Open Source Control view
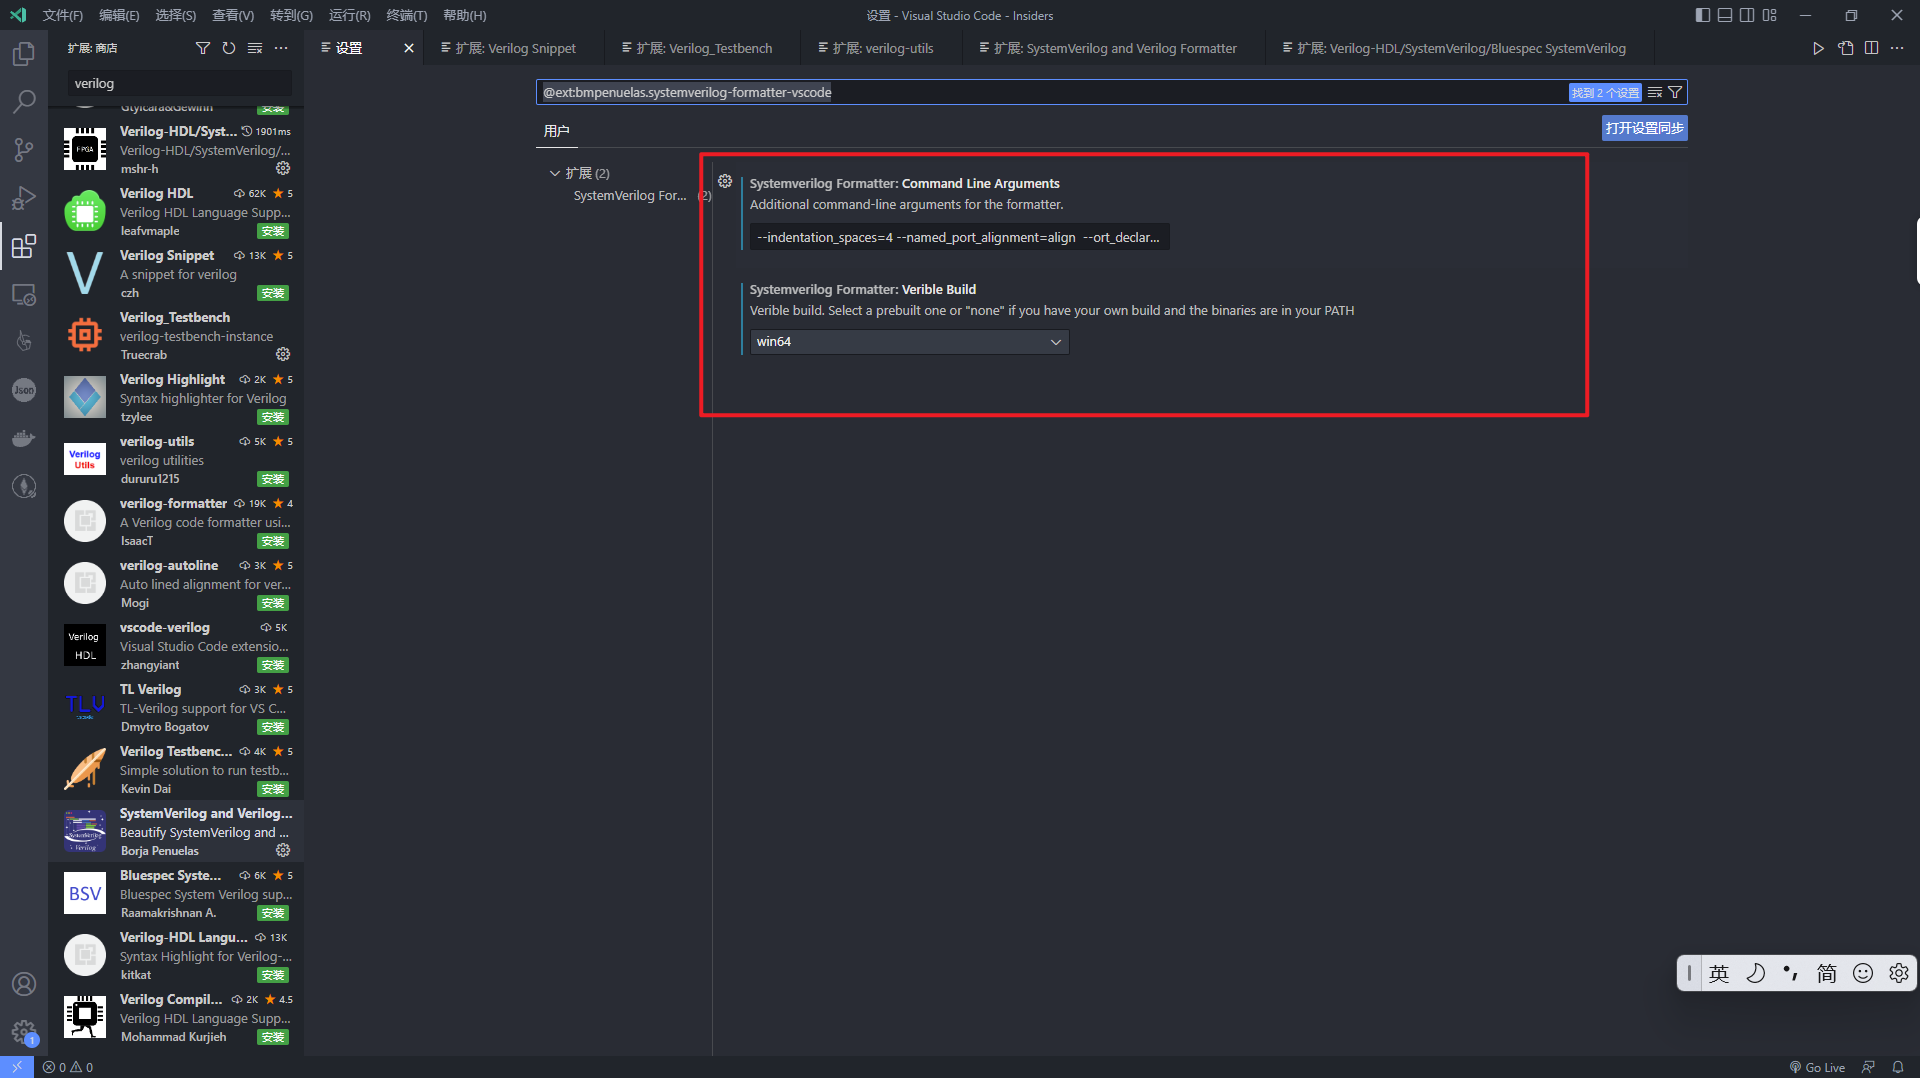The height and width of the screenshot is (1078, 1920). click(23, 149)
